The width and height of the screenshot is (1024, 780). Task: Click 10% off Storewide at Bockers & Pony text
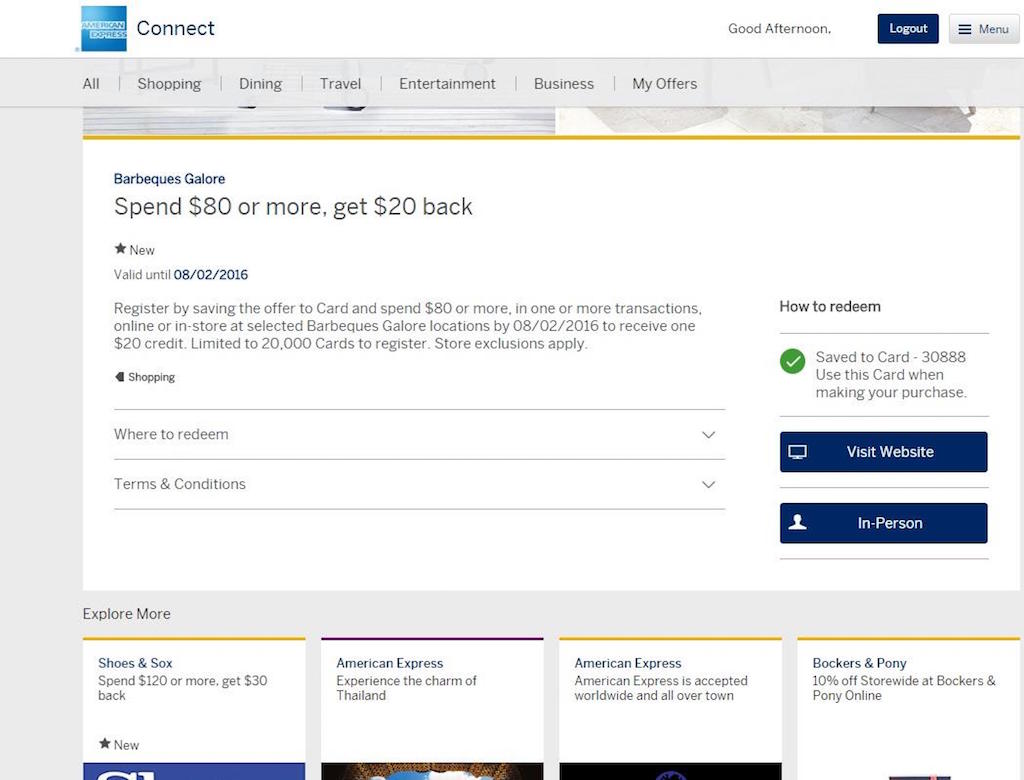coord(904,688)
